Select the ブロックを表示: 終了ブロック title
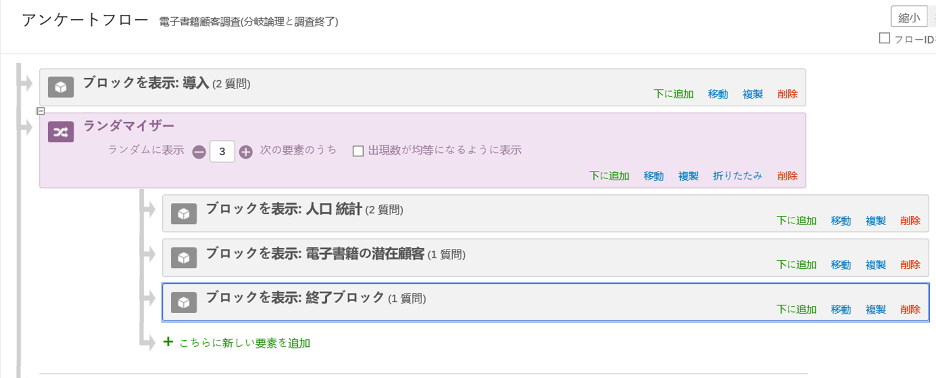The width and height of the screenshot is (936, 378). (295, 297)
